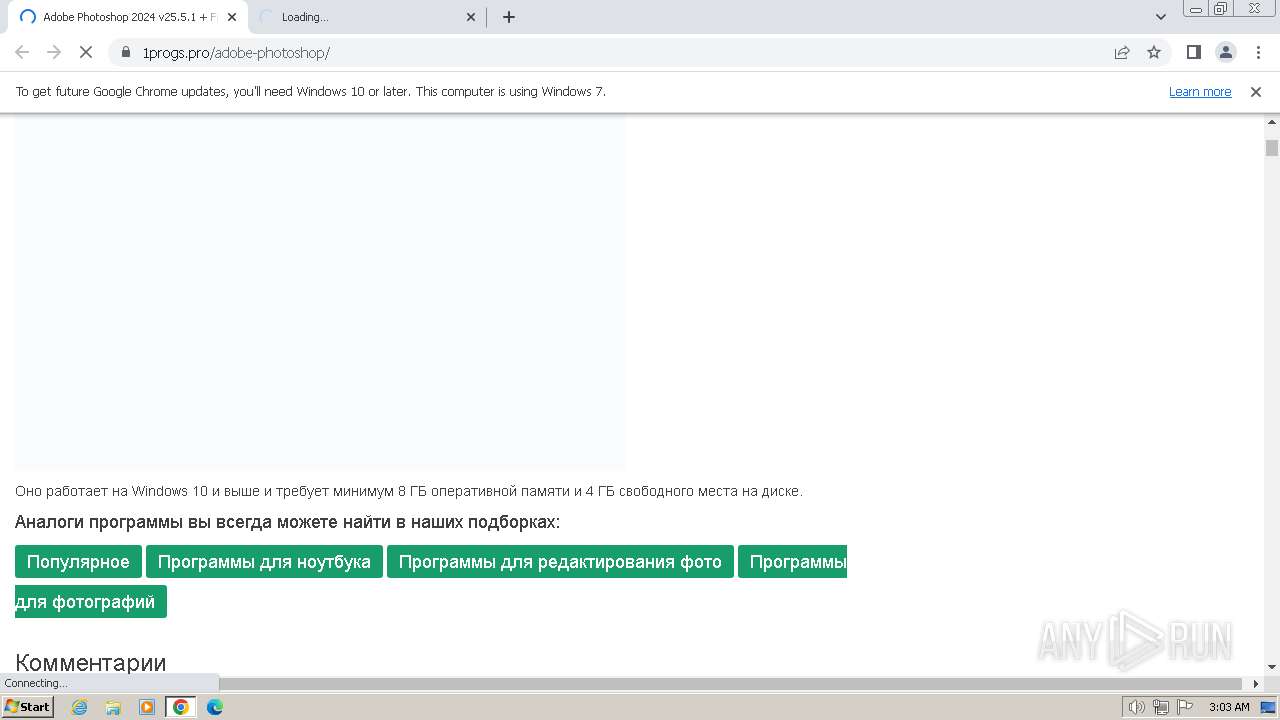Bookmark this page with the star icon
Image resolution: width=1280 pixels, height=720 pixels.
coord(1154,52)
